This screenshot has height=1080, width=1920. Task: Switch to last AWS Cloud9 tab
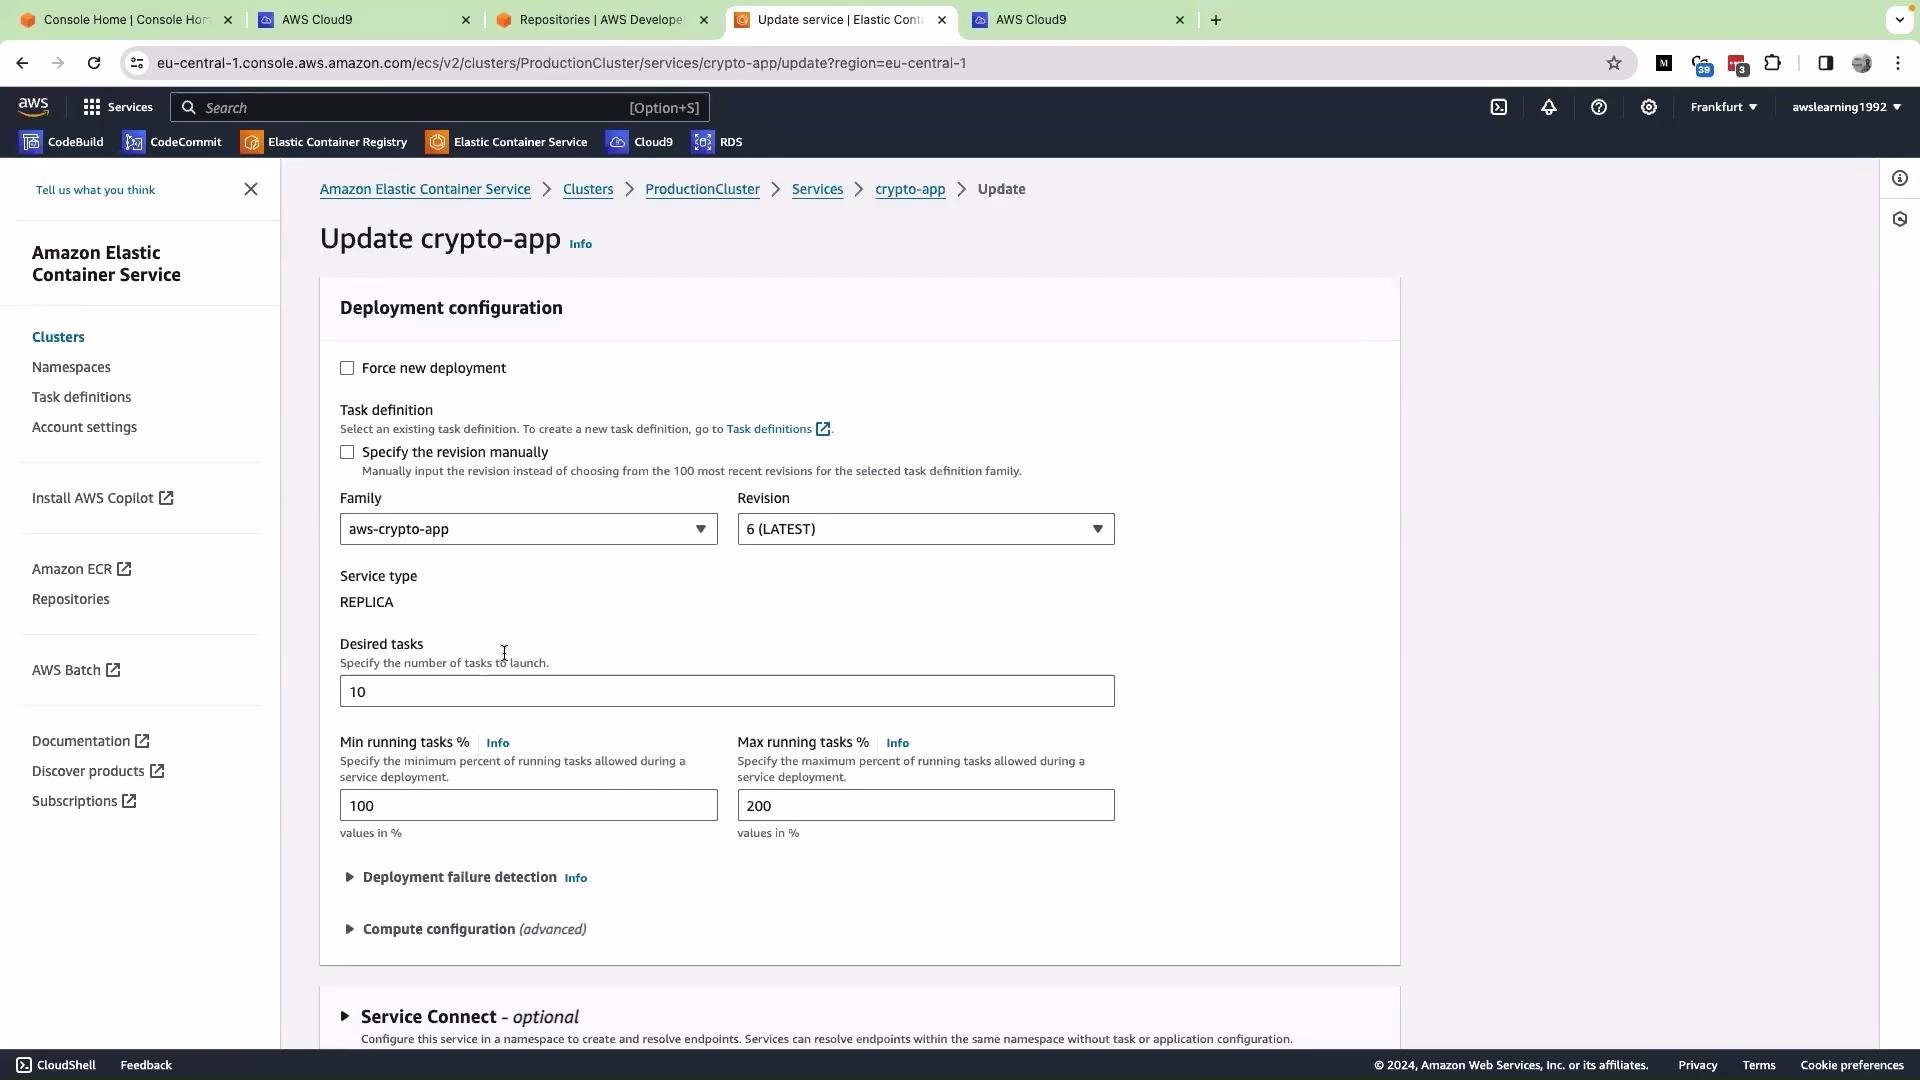pyautogui.click(x=1079, y=20)
